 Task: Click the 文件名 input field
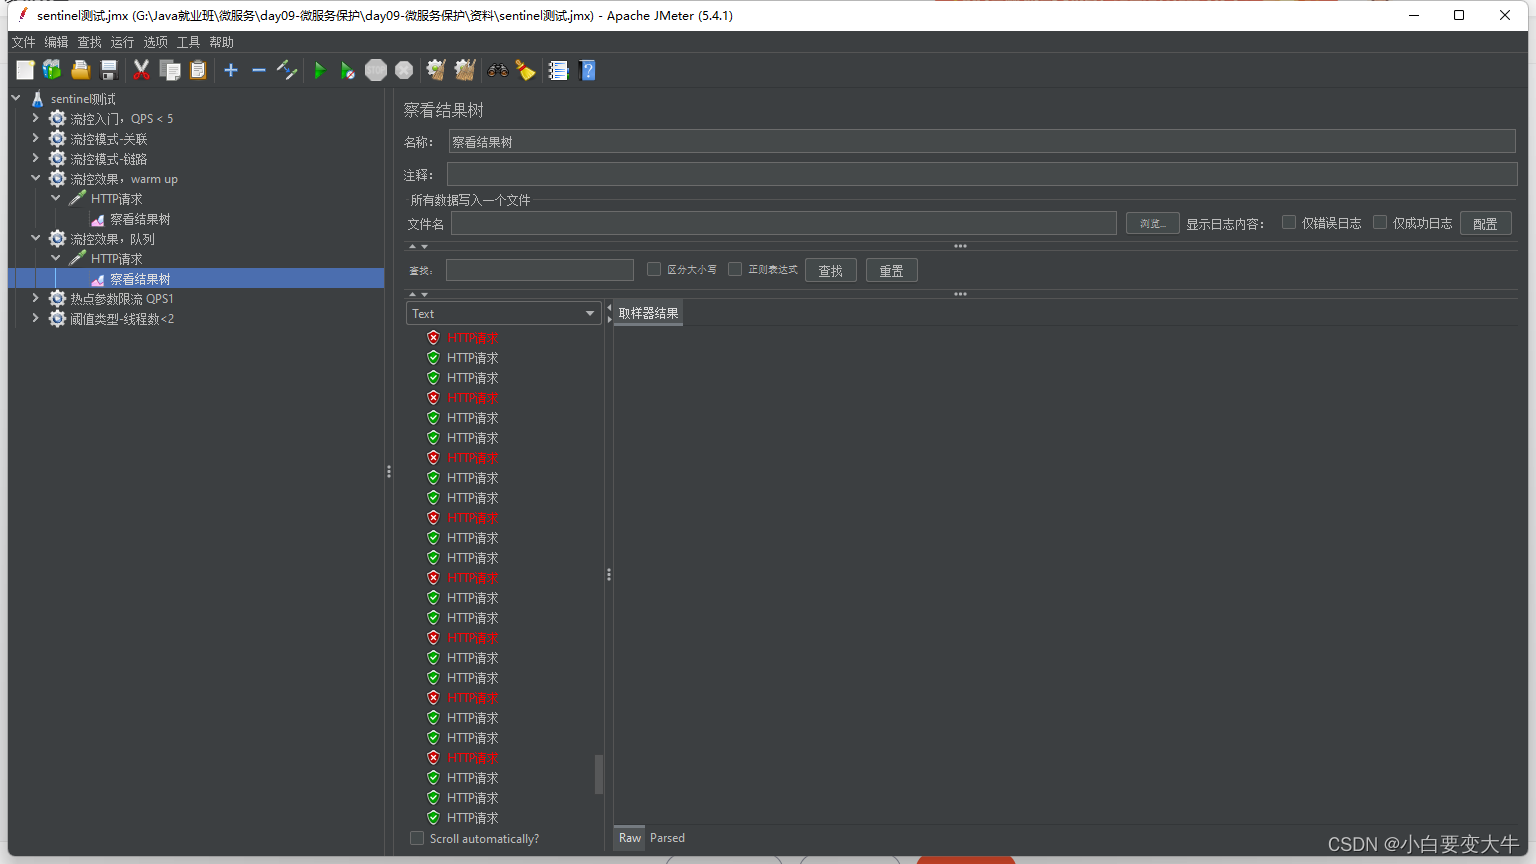[784, 223]
